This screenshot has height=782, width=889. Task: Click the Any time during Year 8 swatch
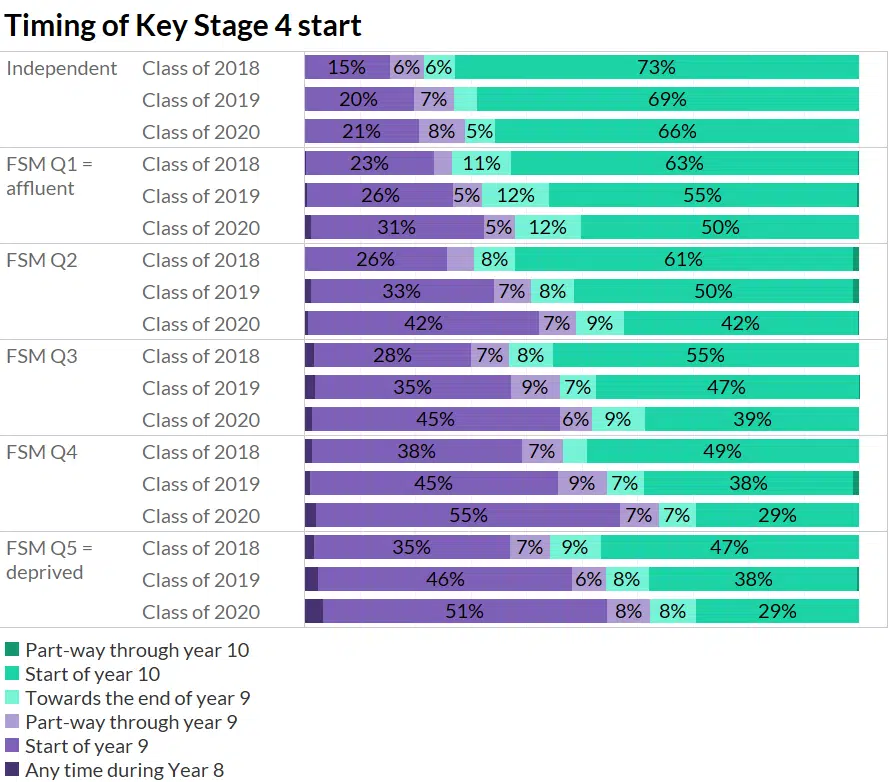12,770
